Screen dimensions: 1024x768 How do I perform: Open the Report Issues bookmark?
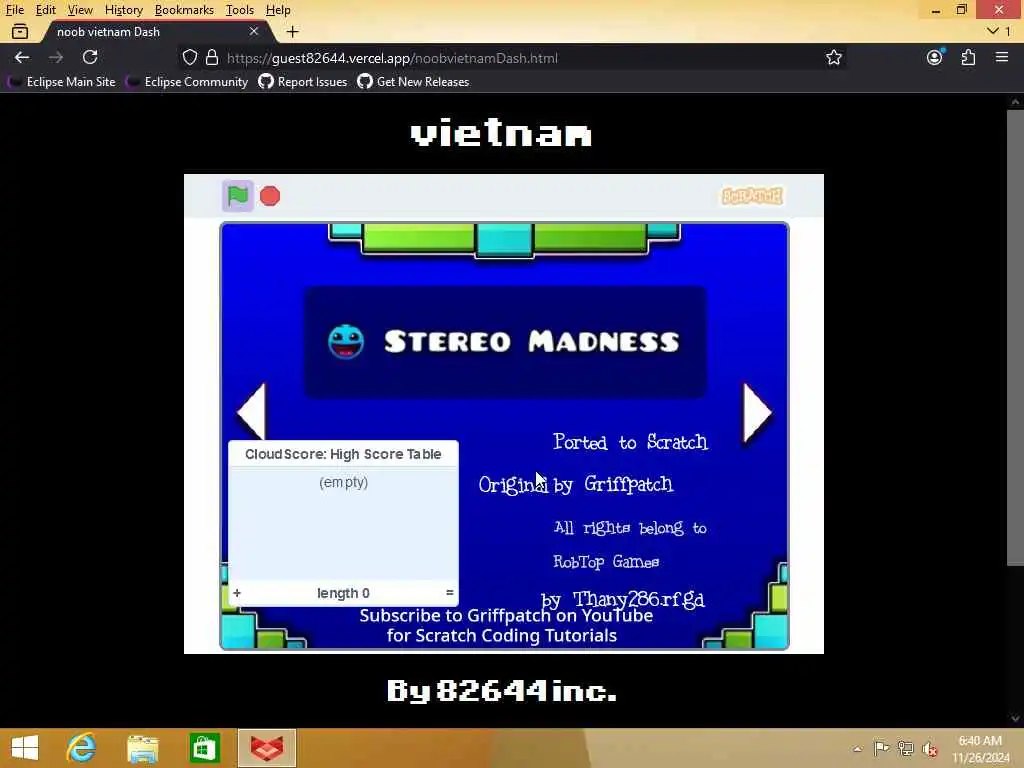coord(303,82)
